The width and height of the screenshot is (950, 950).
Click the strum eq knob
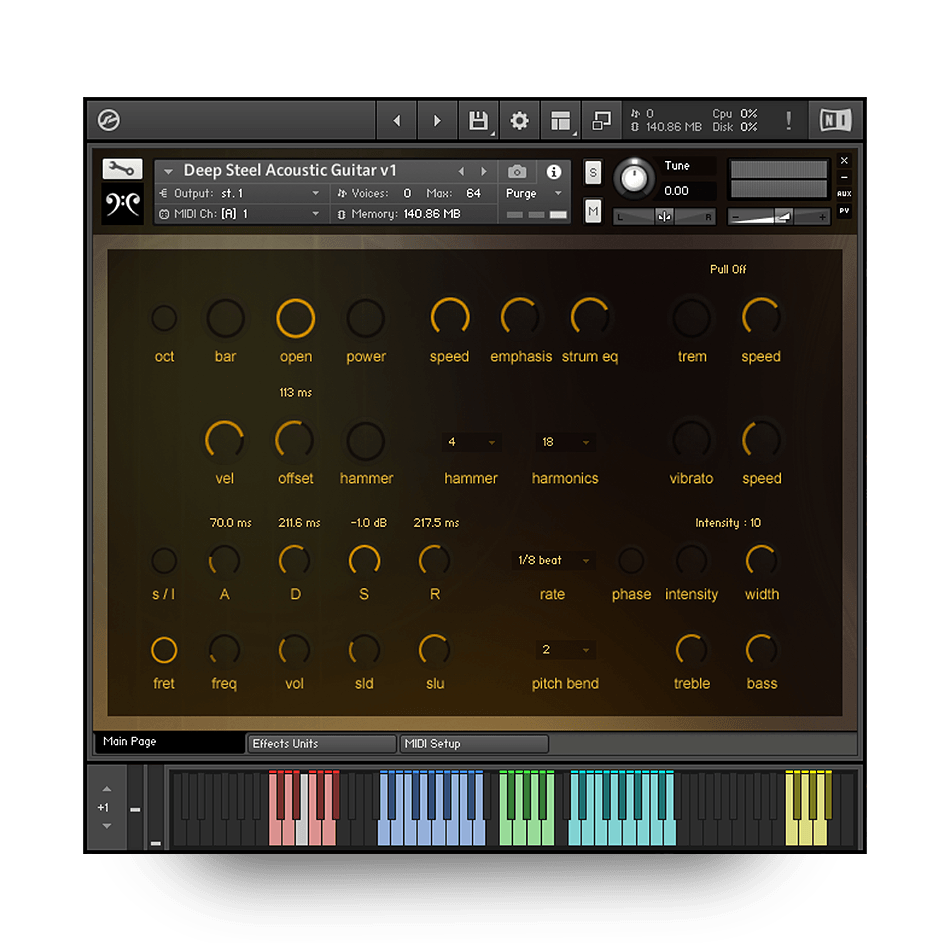point(590,318)
